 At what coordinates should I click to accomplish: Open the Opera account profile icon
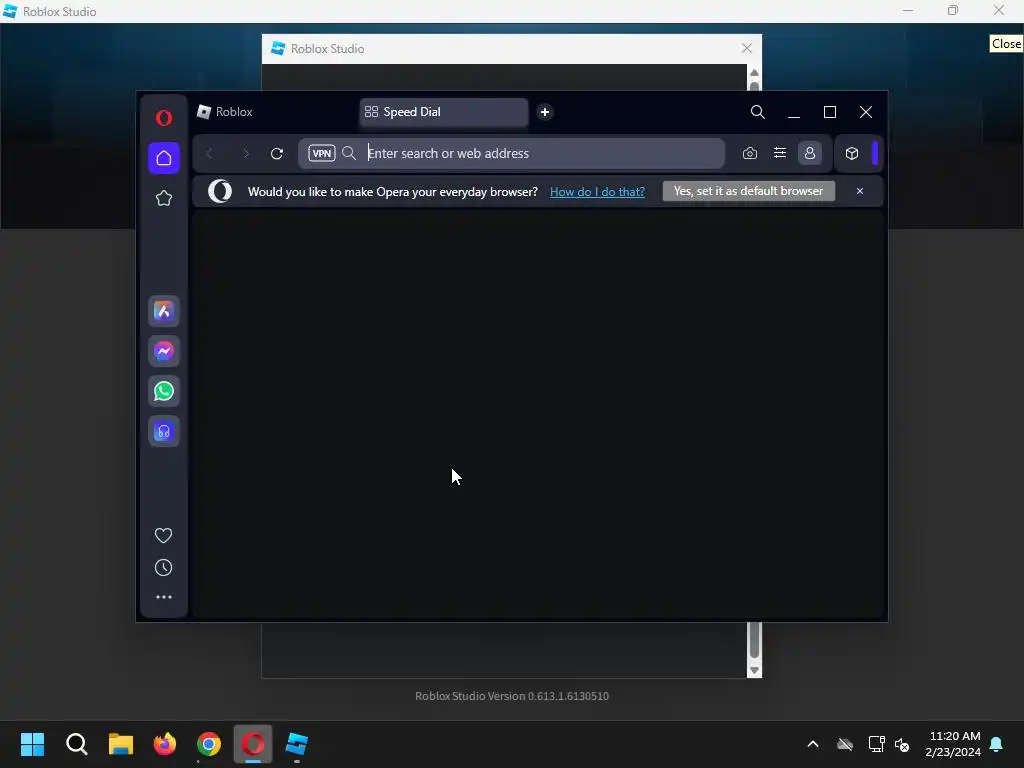click(x=810, y=153)
